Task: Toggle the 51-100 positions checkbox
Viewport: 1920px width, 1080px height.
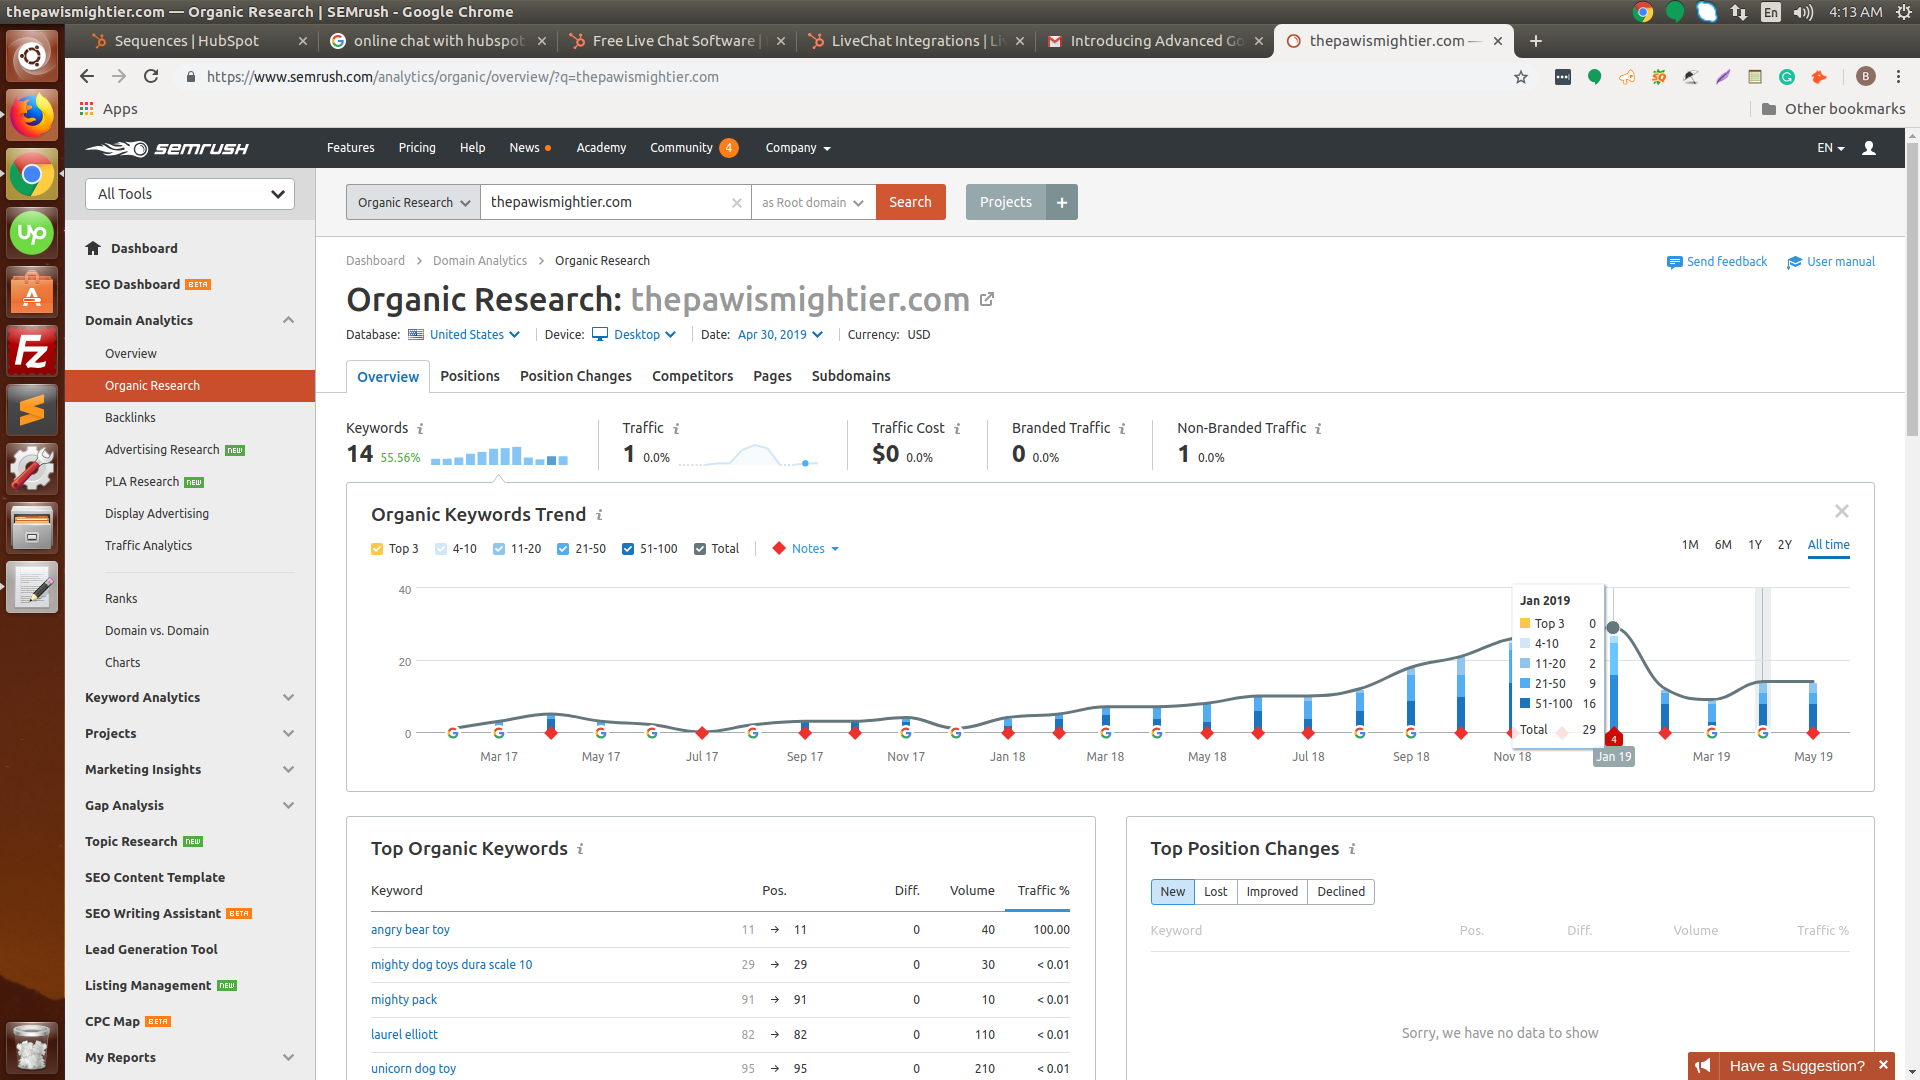Action: point(628,549)
